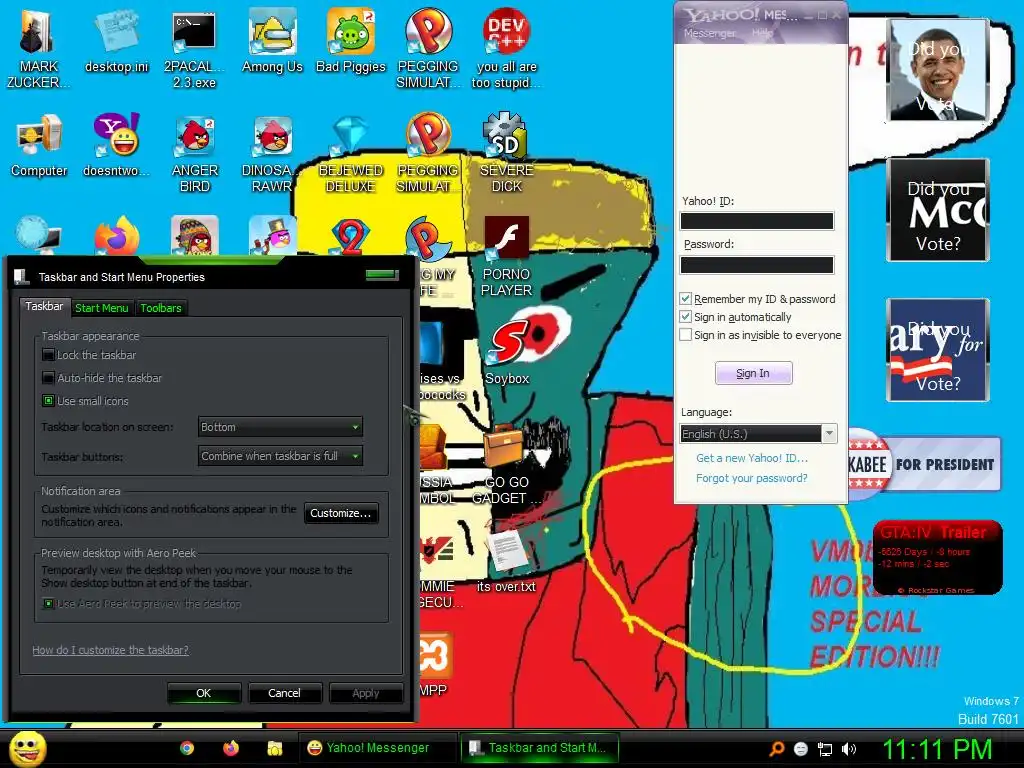The width and height of the screenshot is (1024, 768).
Task: Select the Firefox desktop icon
Action: click(x=116, y=235)
